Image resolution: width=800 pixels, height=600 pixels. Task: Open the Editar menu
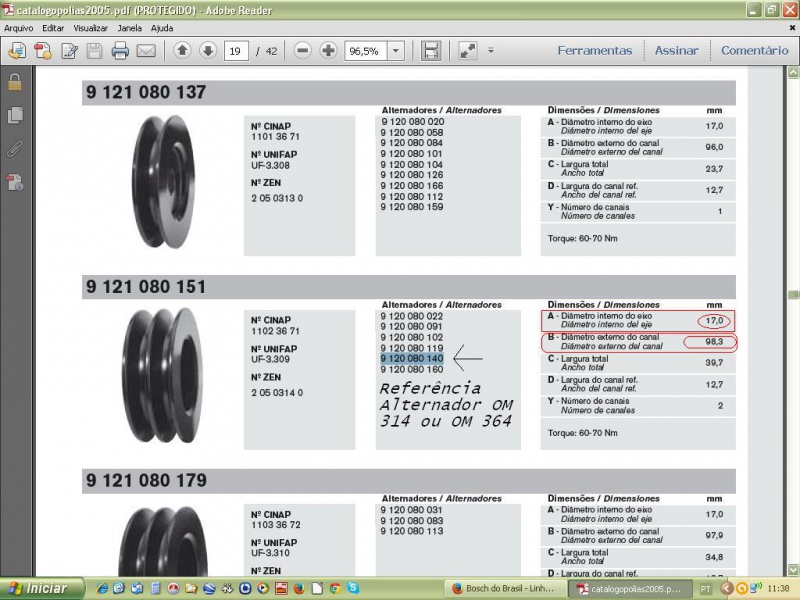click(53, 28)
